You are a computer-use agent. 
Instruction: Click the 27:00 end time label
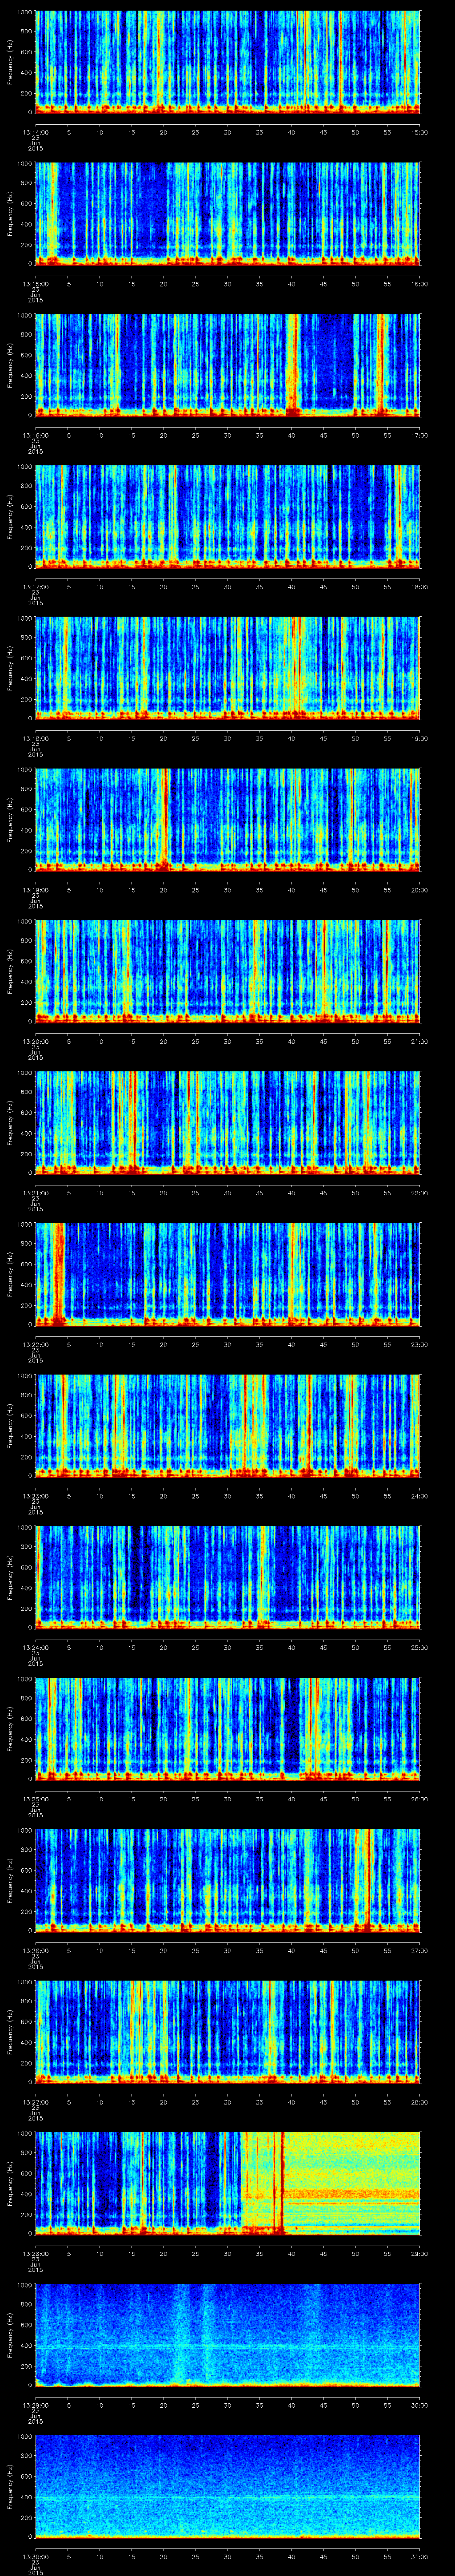pos(419,1951)
